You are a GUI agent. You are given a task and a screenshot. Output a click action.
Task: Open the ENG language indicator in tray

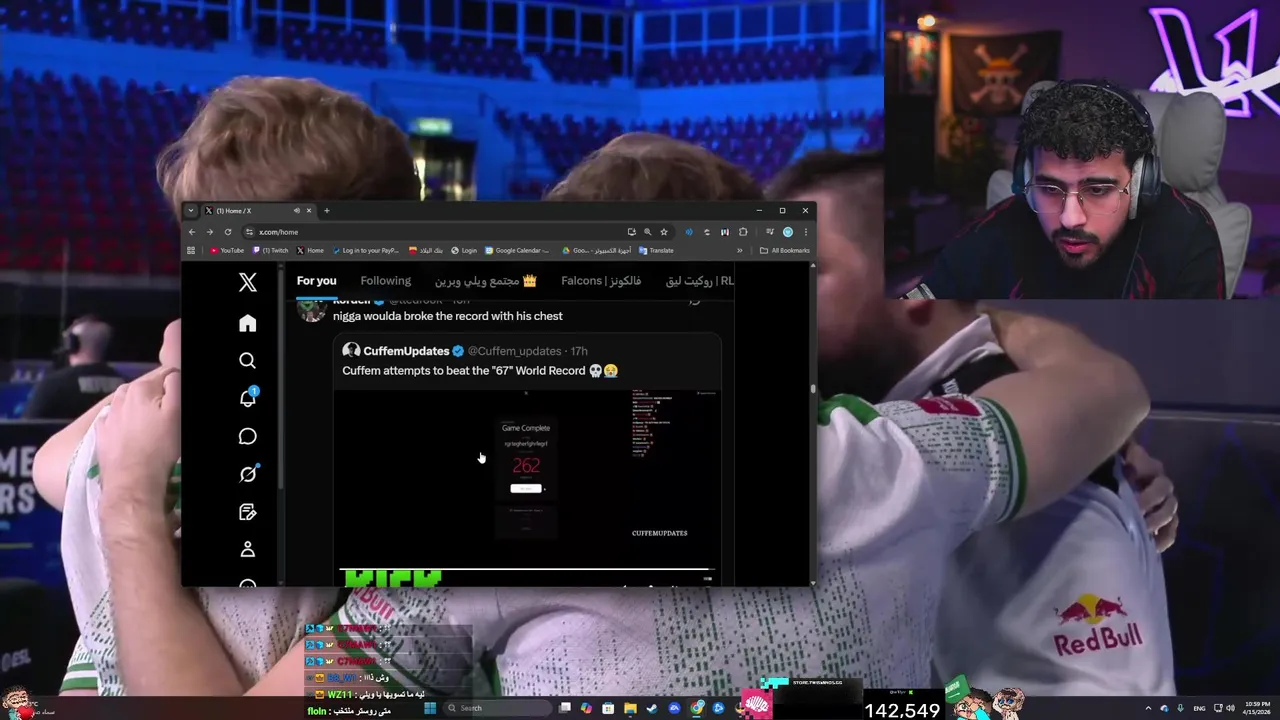(1199, 708)
